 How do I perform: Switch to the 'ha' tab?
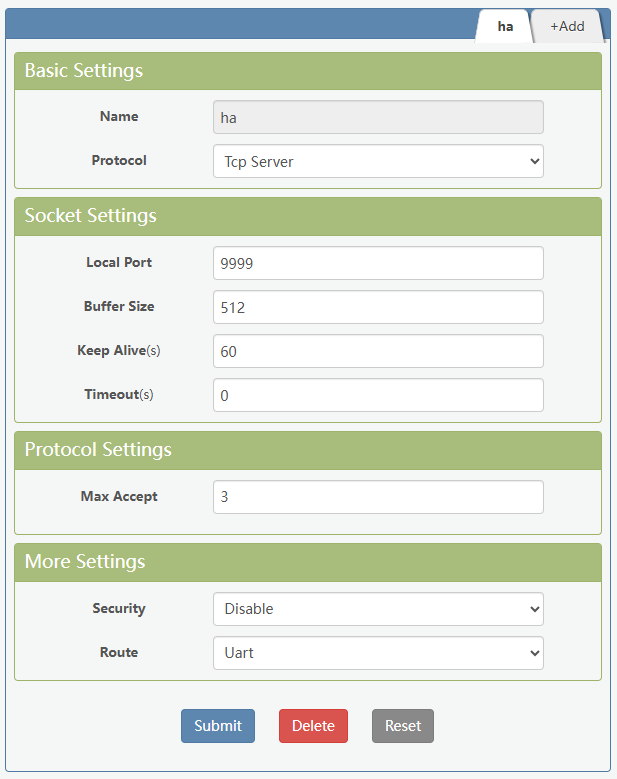pyautogui.click(x=505, y=26)
